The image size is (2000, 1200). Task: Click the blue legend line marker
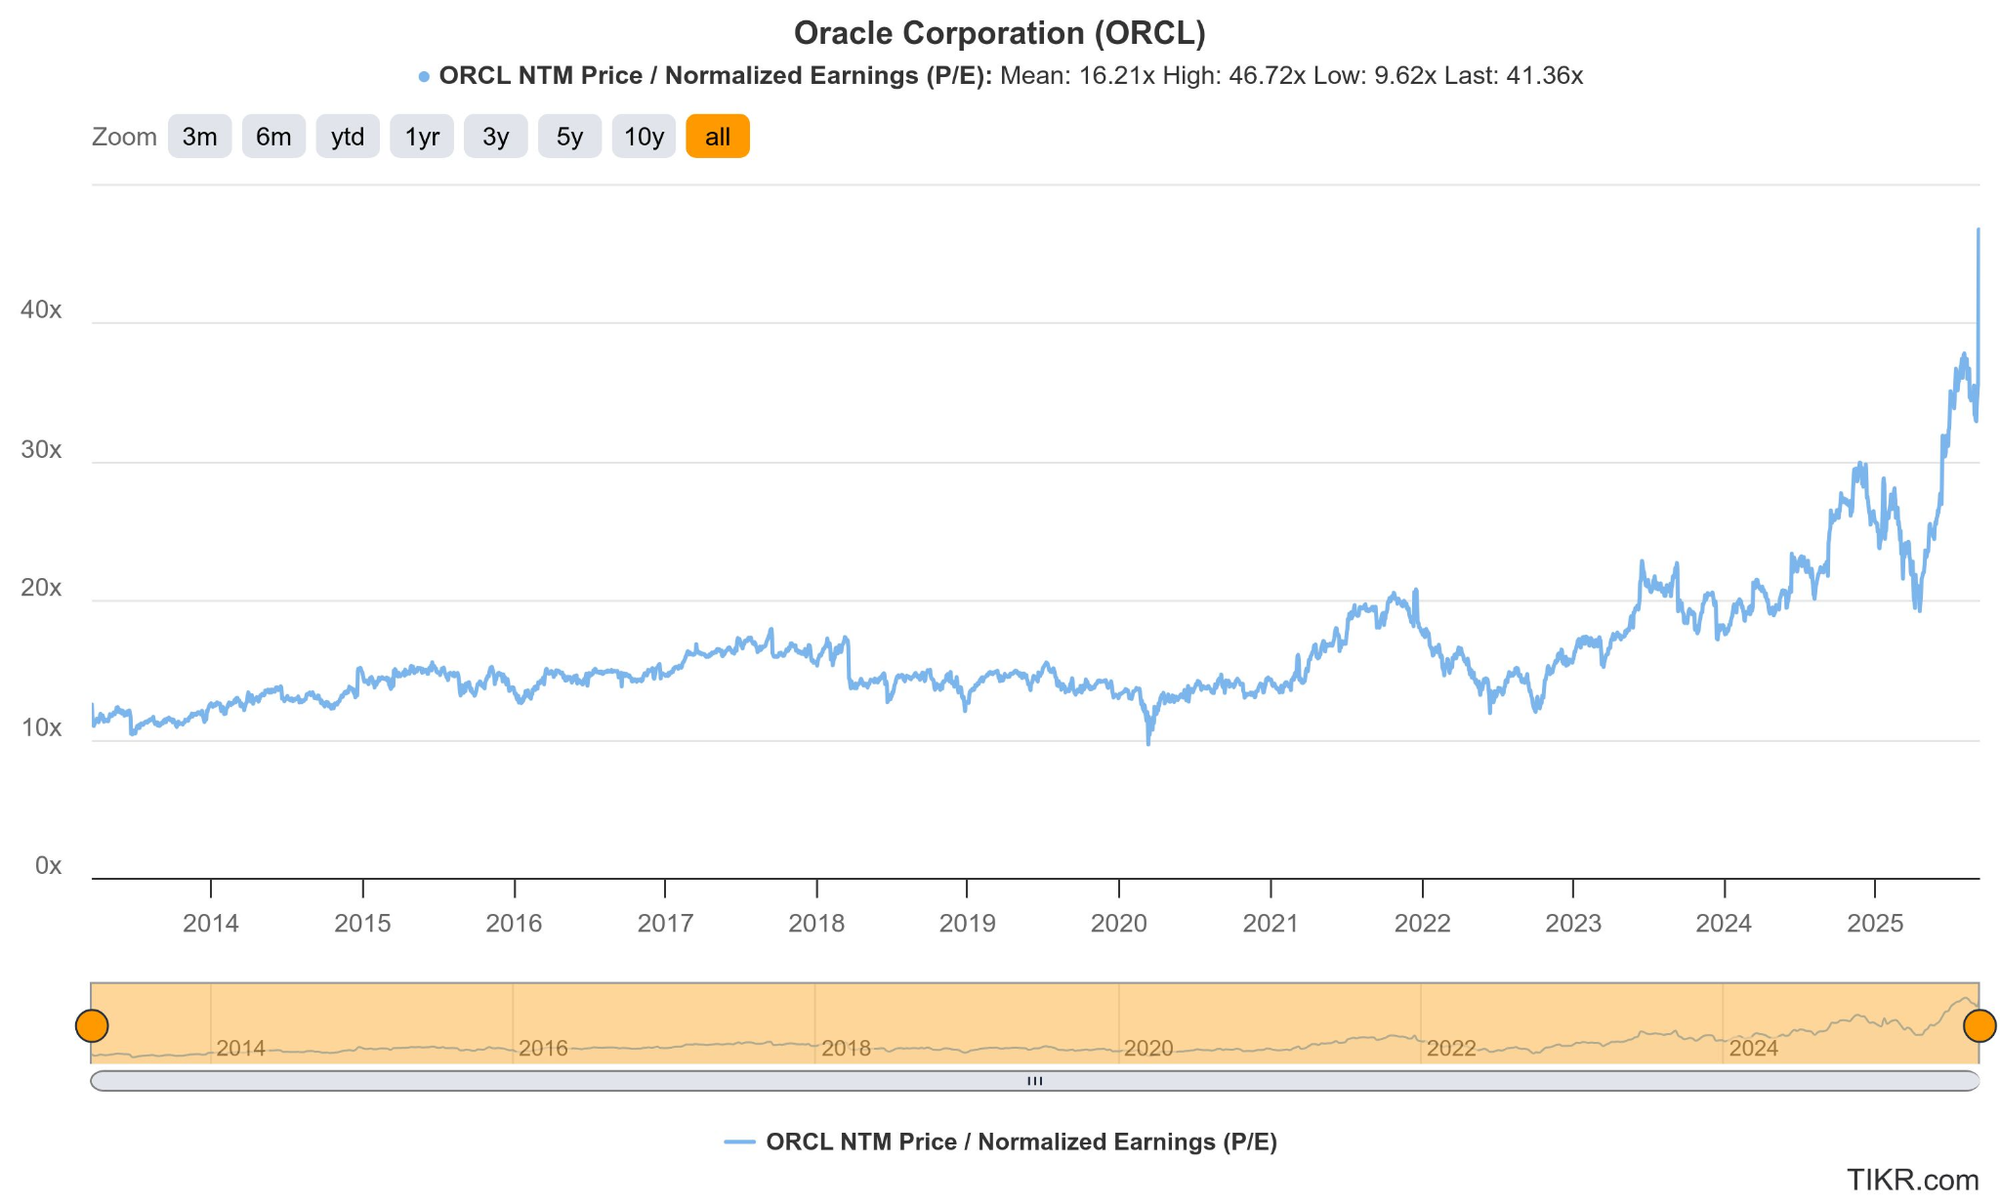[740, 1142]
